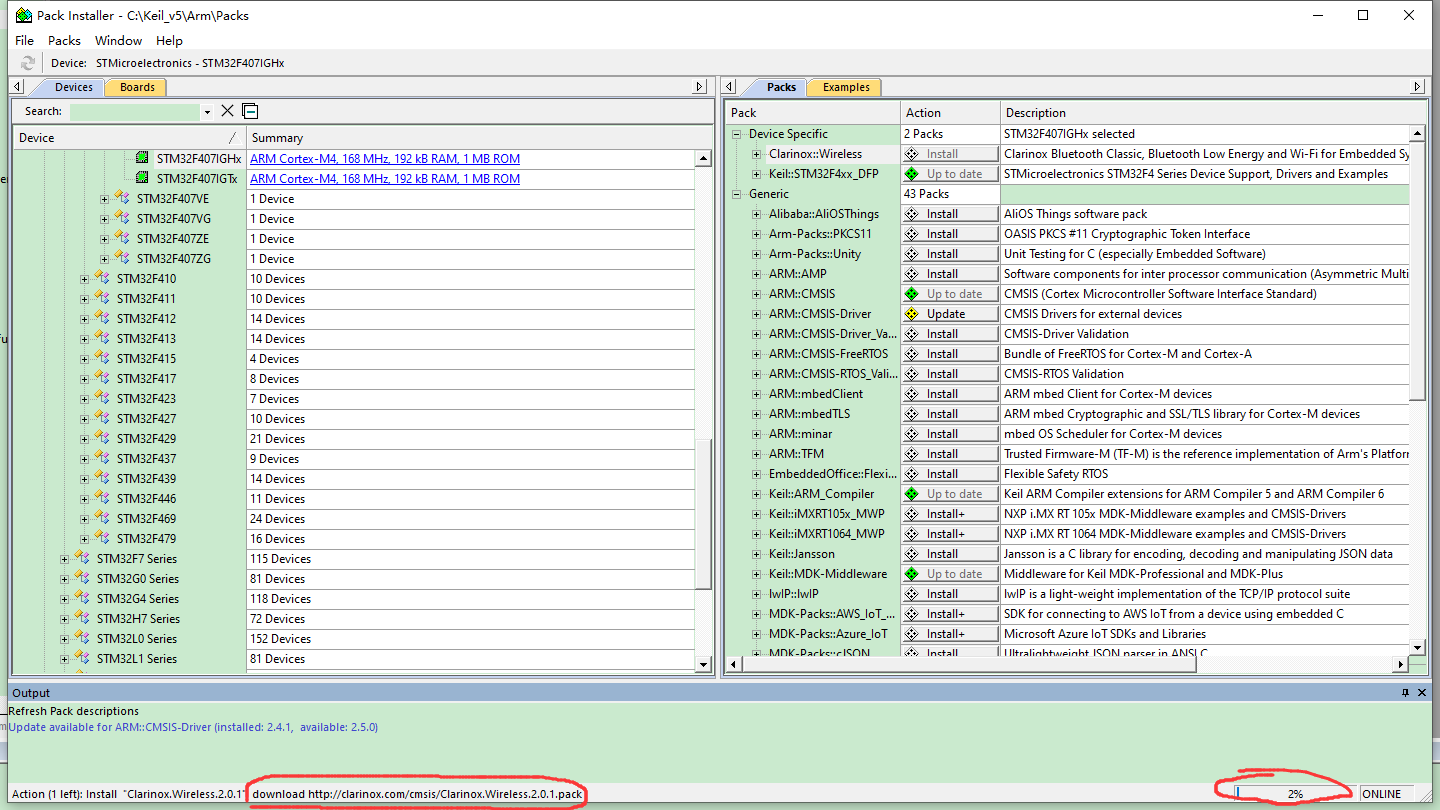Click the STM32F415 family icon

[x=102, y=358]
